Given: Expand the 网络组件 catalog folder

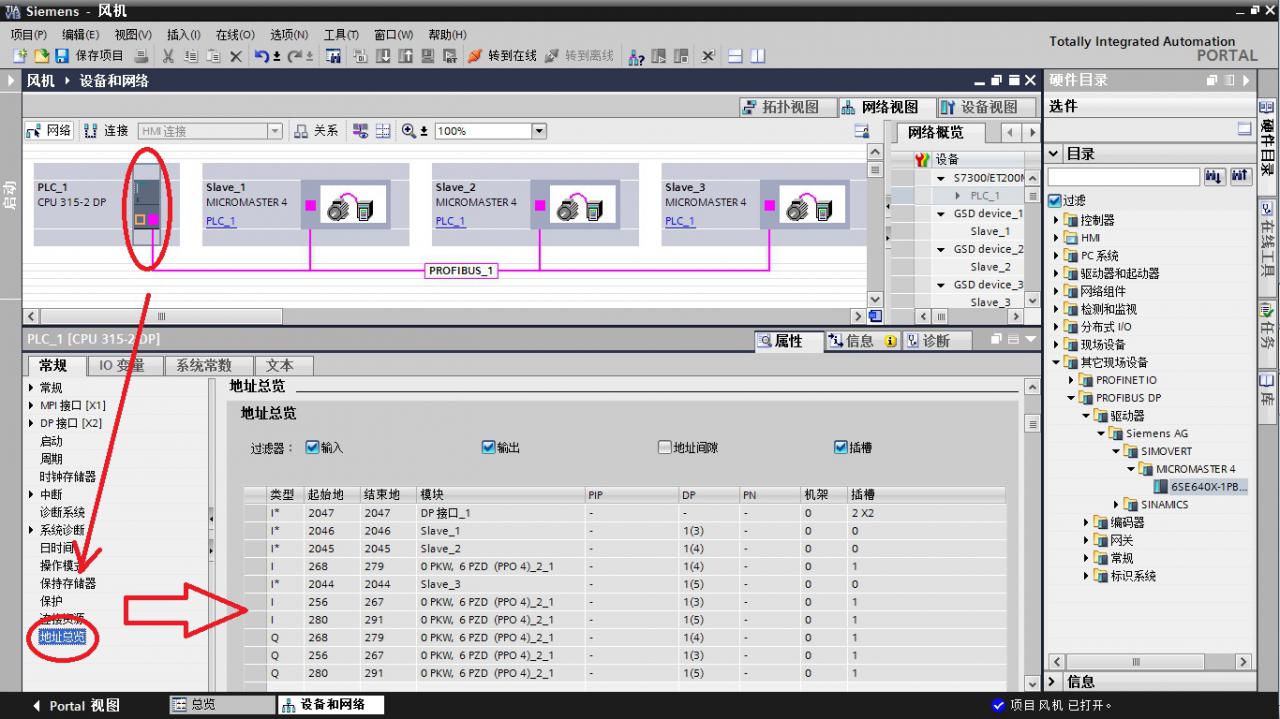Looking at the screenshot, I should [x=1056, y=291].
